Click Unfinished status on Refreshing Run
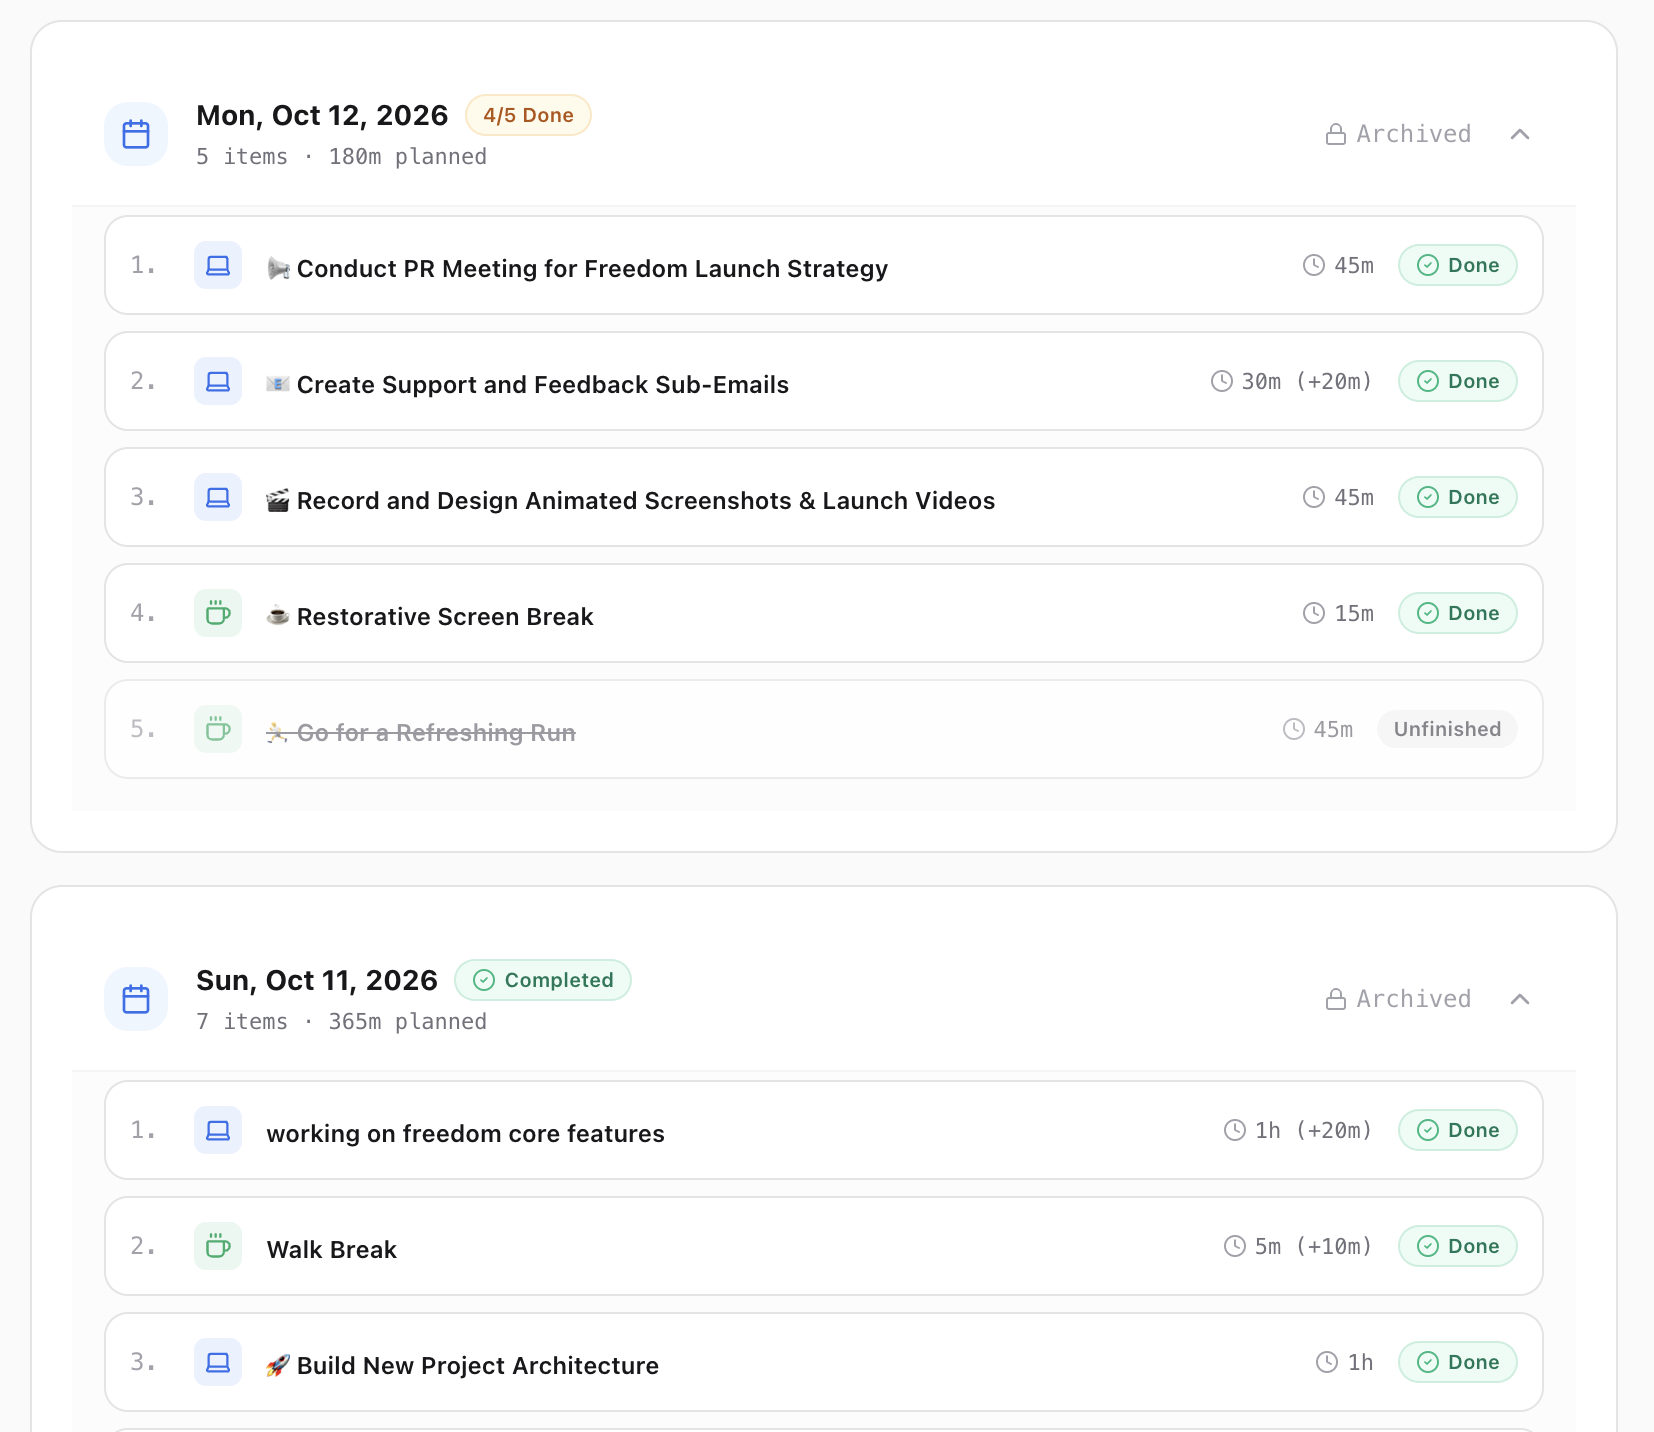Screen dimensions: 1654x1432 (1447, 729)
